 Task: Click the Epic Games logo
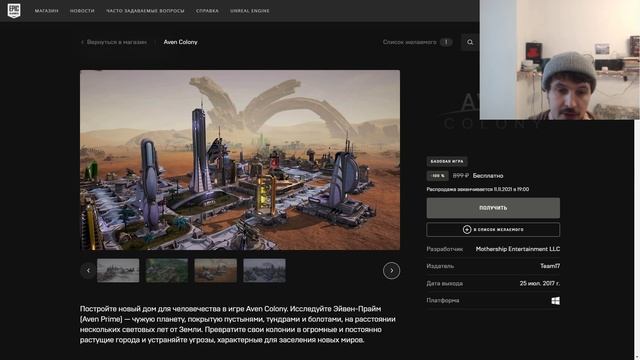coord(14,11)
